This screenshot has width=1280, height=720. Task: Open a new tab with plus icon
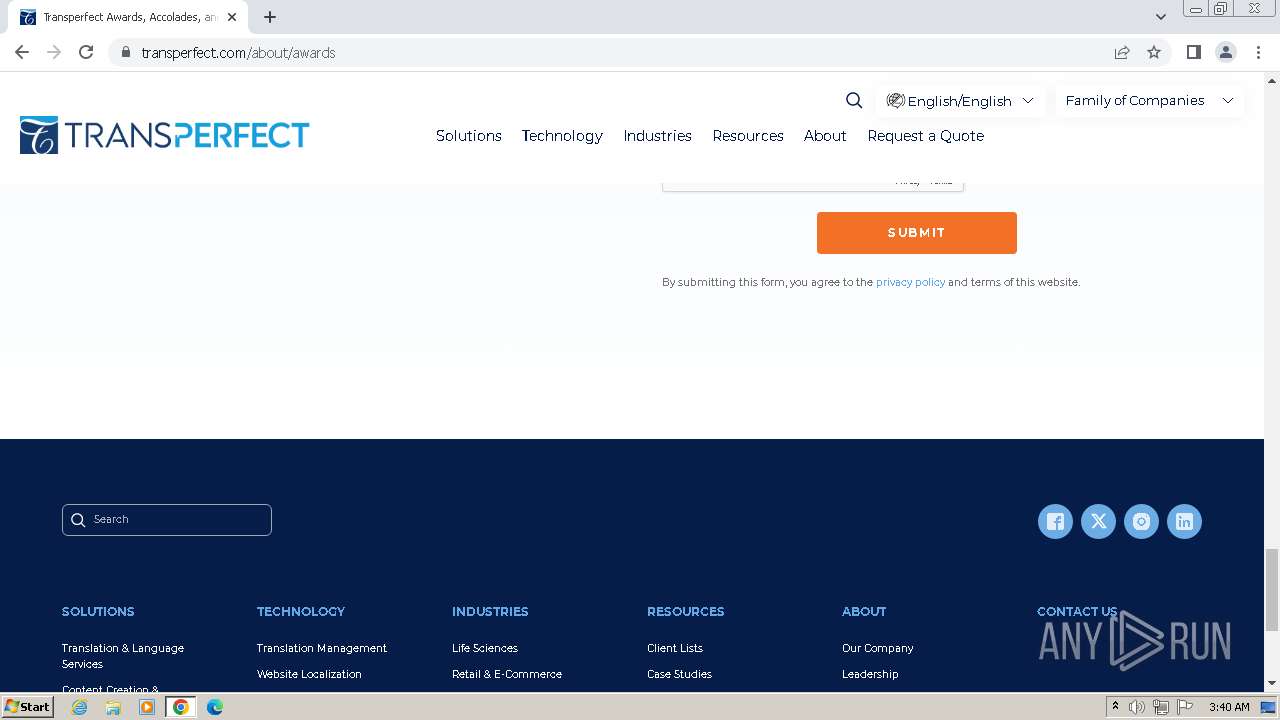270,17
